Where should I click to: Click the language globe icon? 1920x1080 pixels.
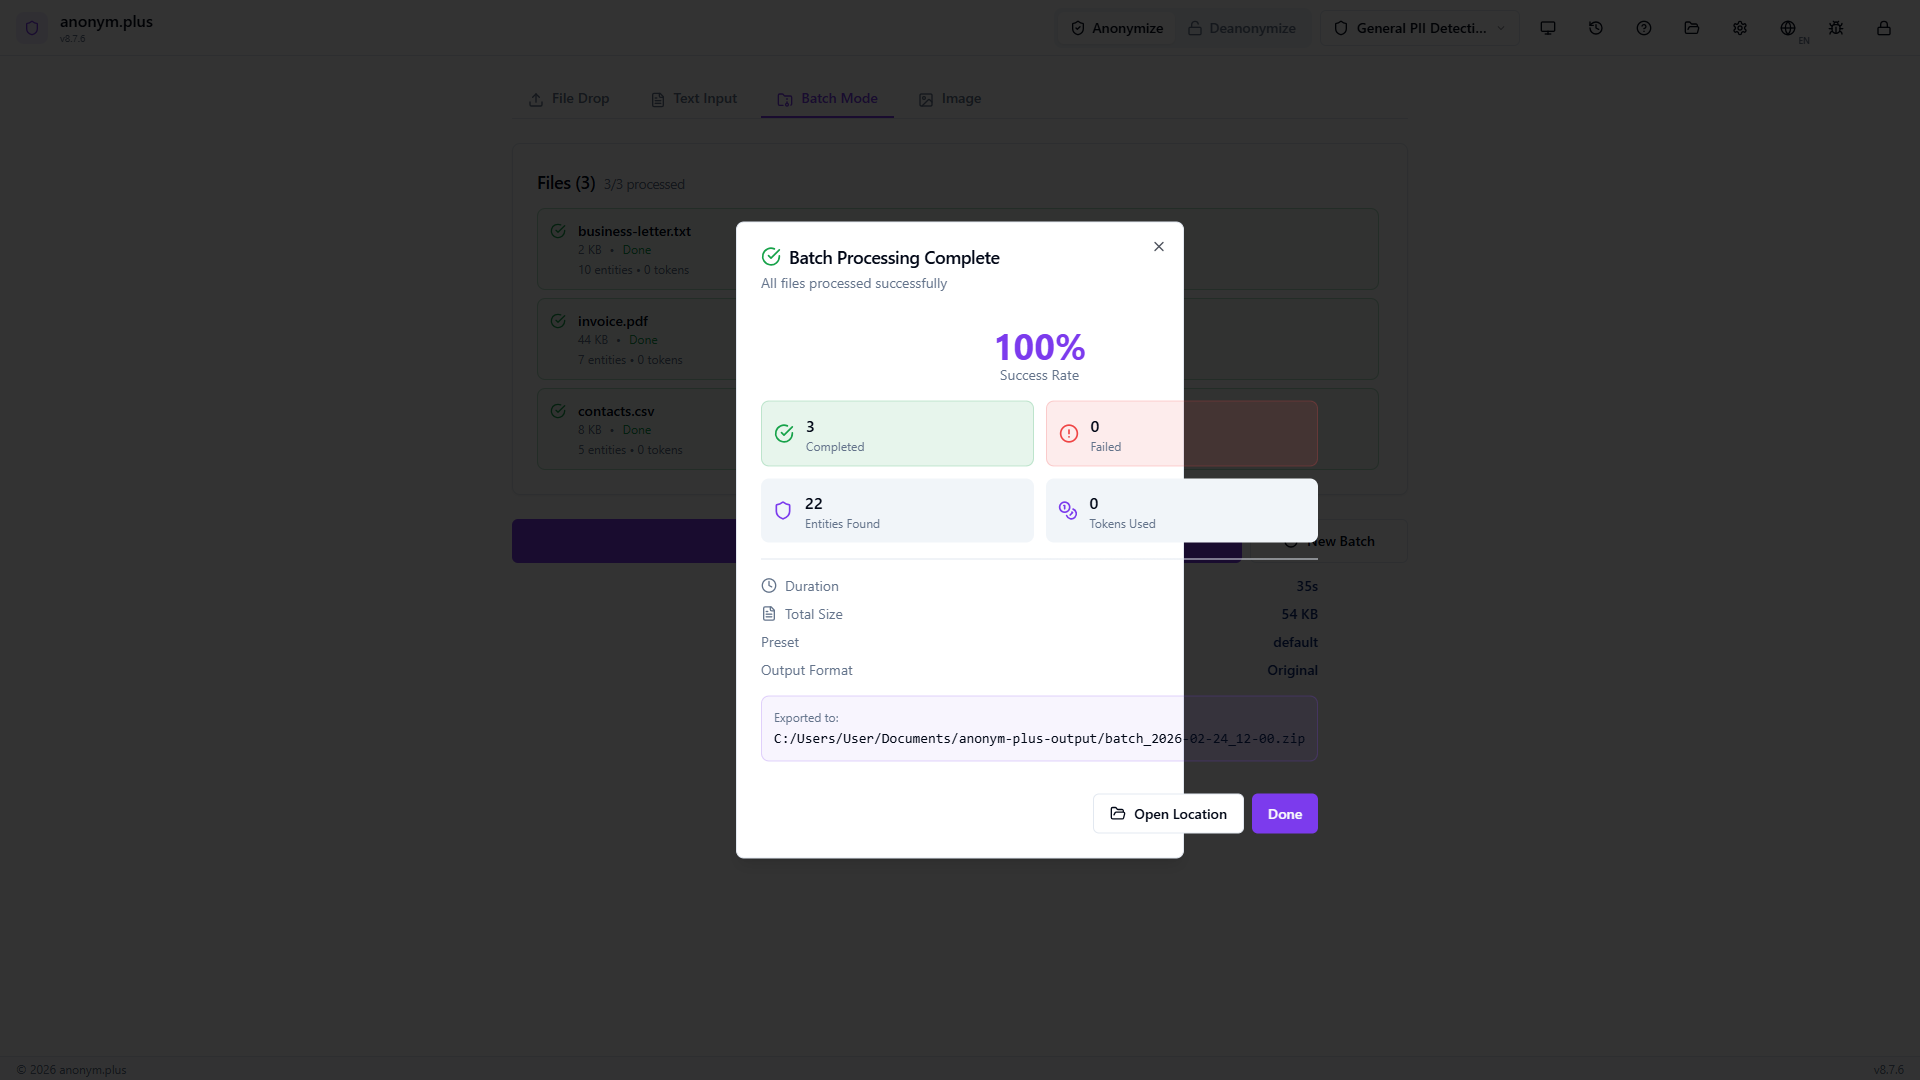coord(1787,27)
